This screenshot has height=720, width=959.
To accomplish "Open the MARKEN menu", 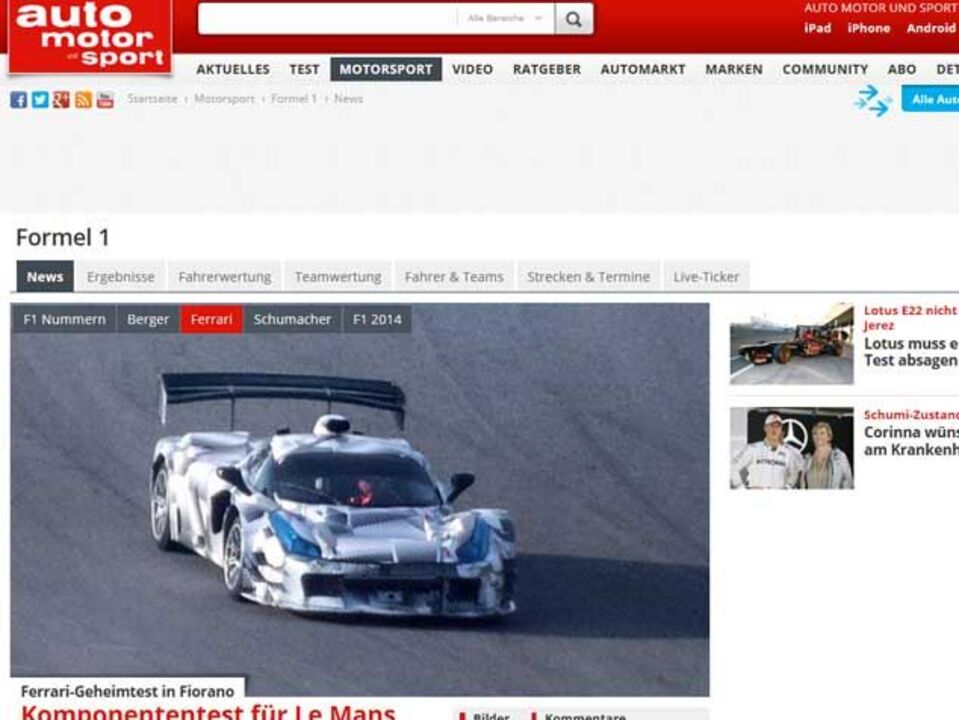I will 734,70.
